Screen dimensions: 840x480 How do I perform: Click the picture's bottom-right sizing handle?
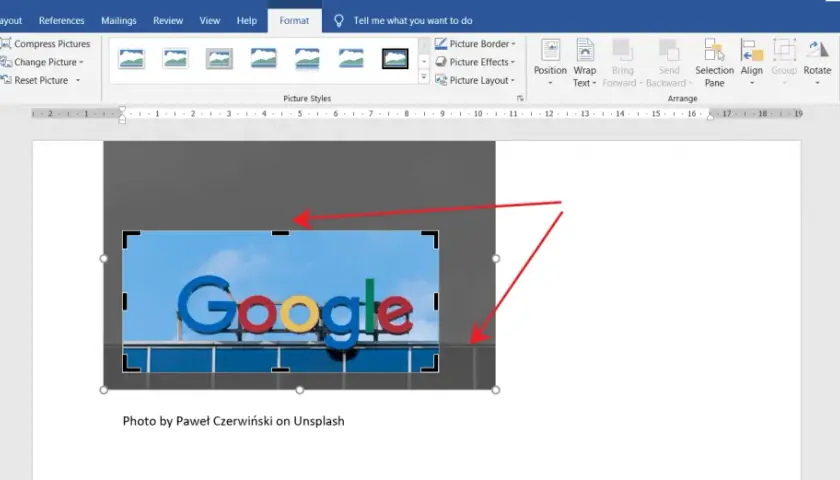pos(496,390)
